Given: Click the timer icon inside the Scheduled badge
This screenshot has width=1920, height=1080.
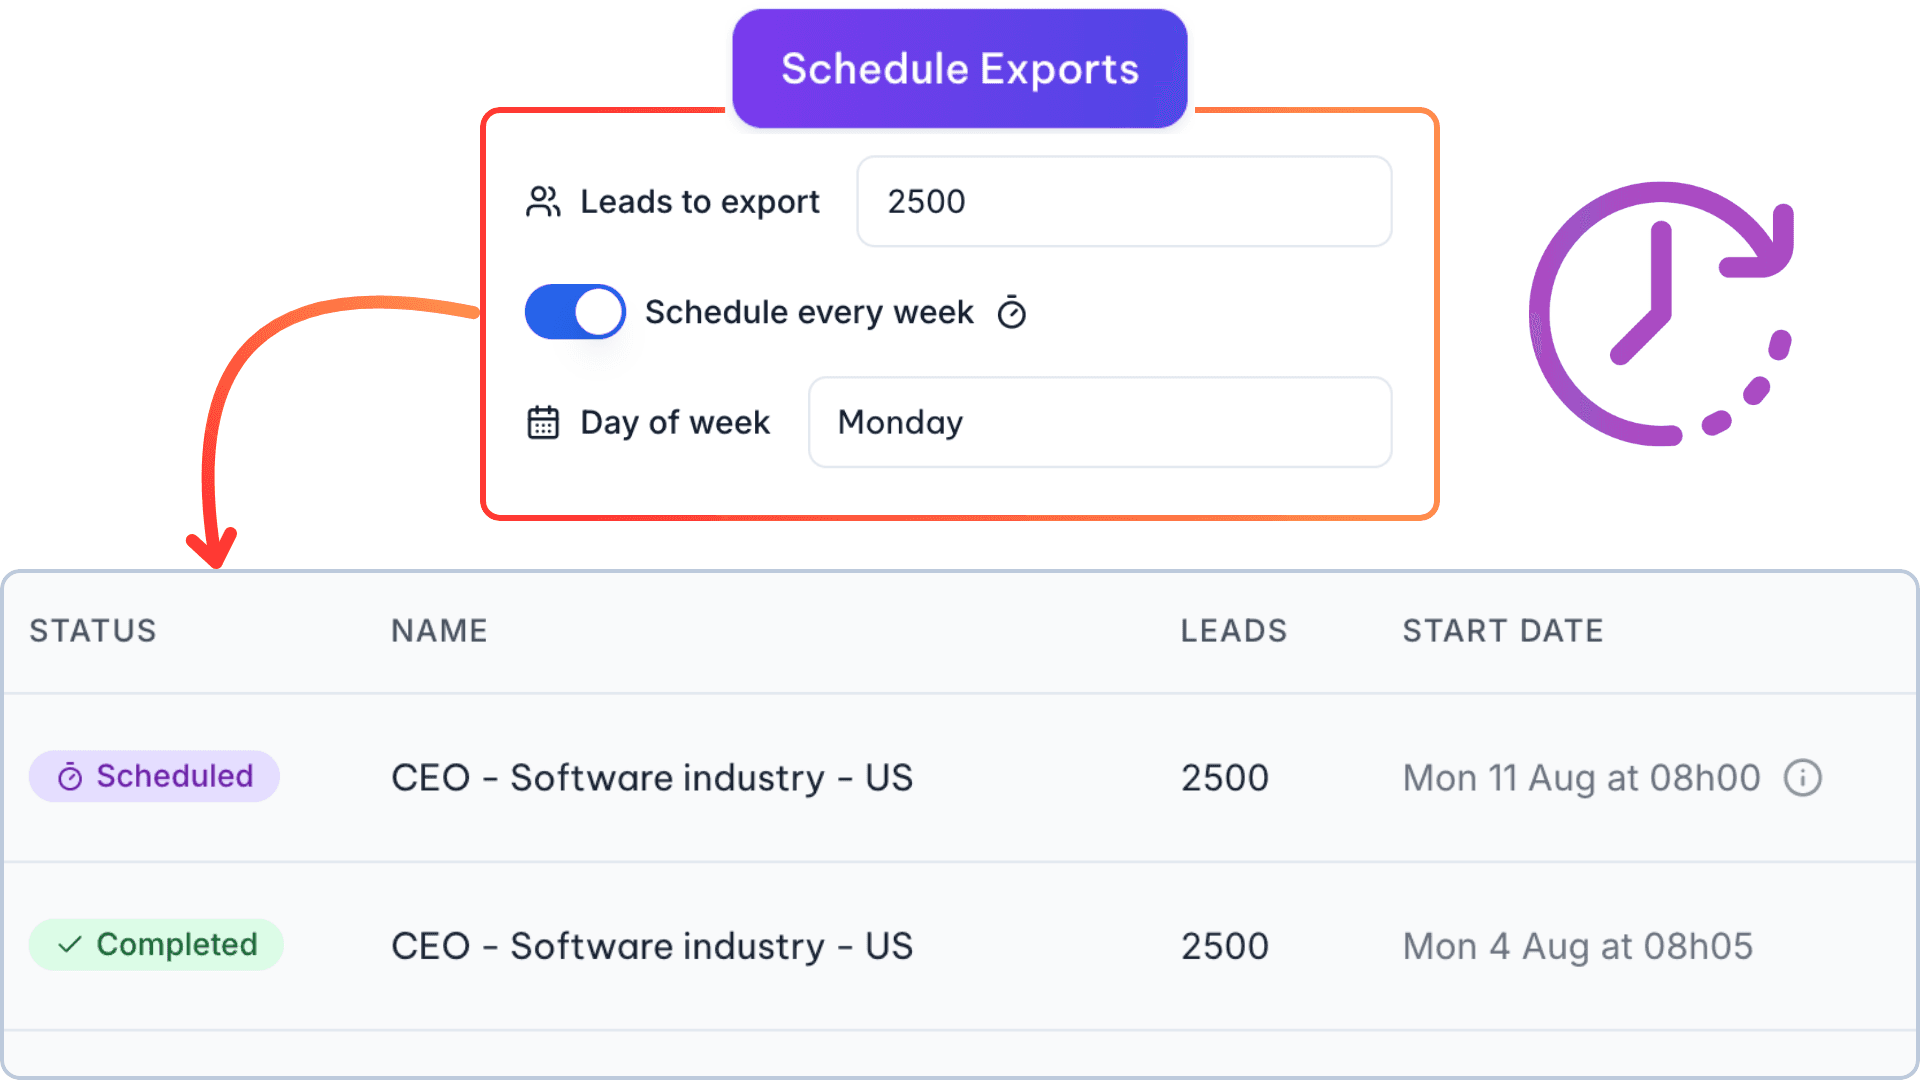Looking at the screenshot, I should click(x=69, y=776).
